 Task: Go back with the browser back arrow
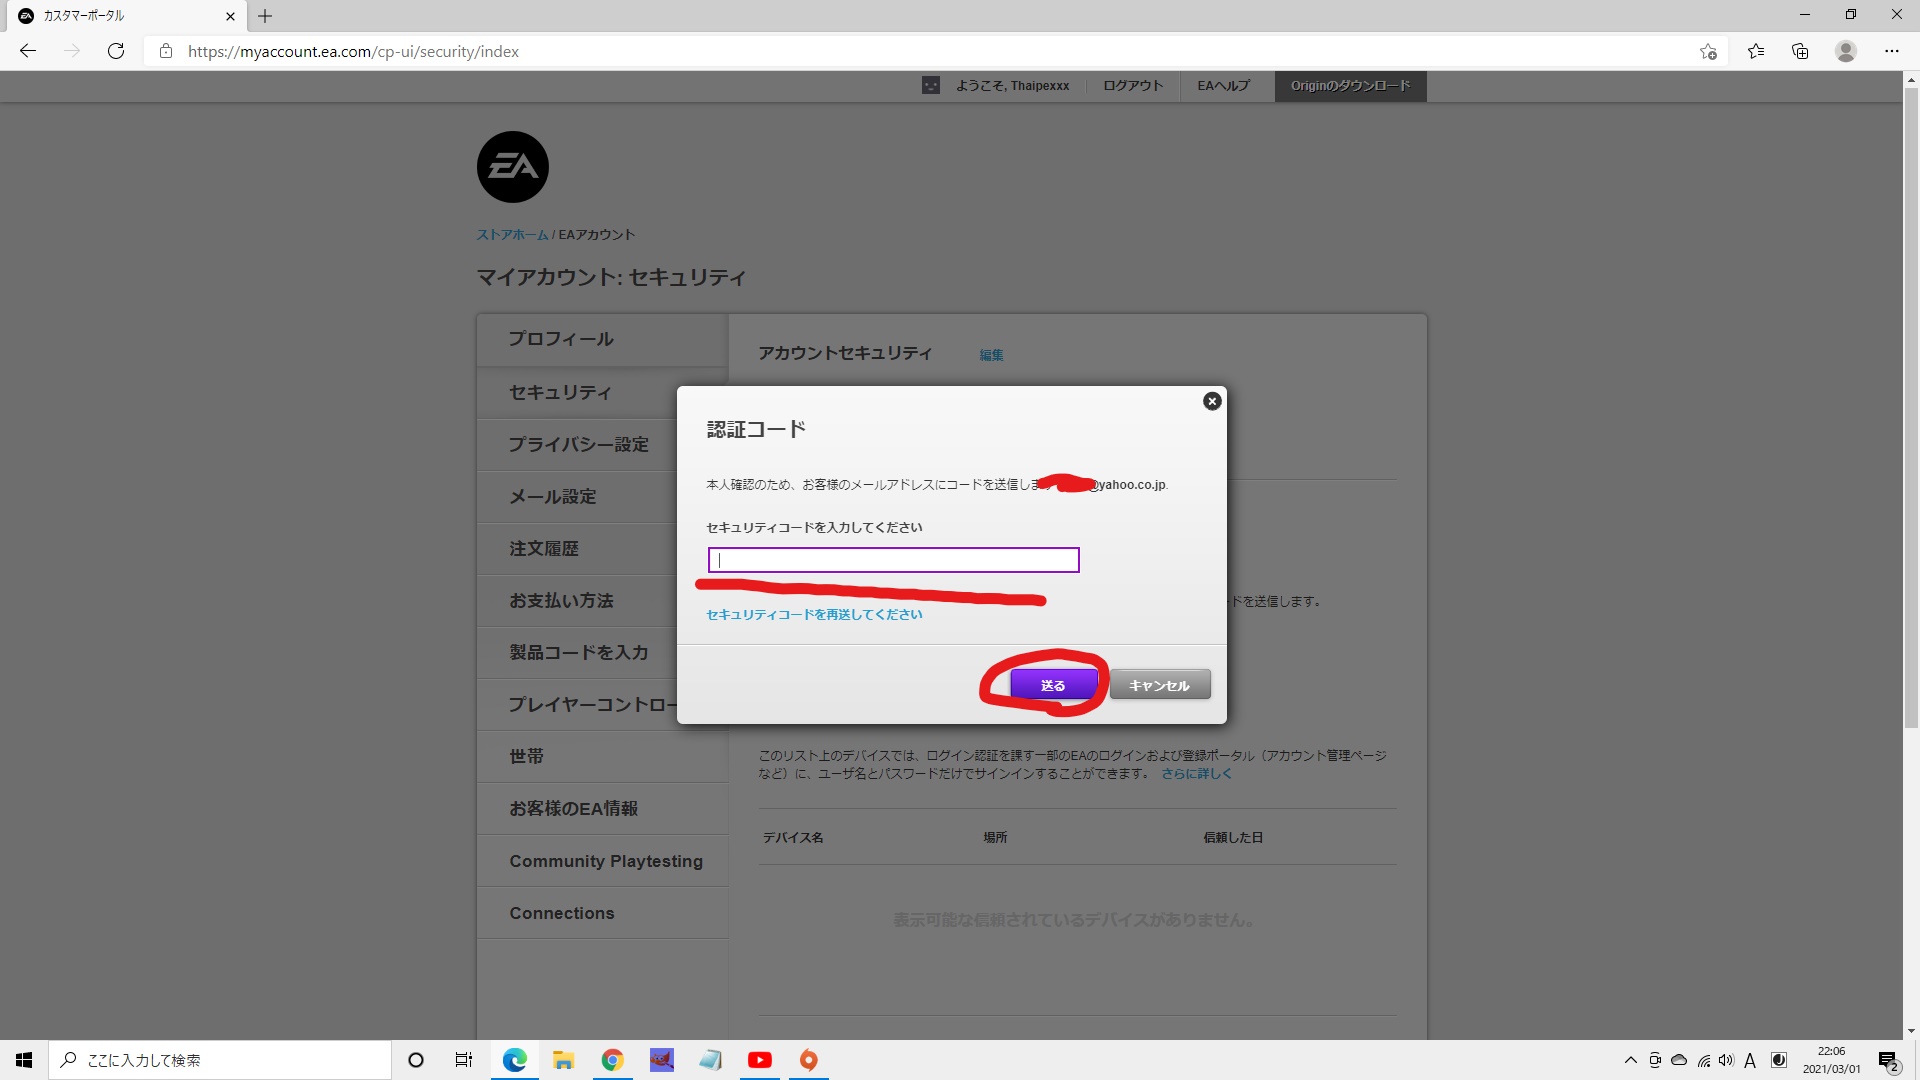[x=28, y=51]
